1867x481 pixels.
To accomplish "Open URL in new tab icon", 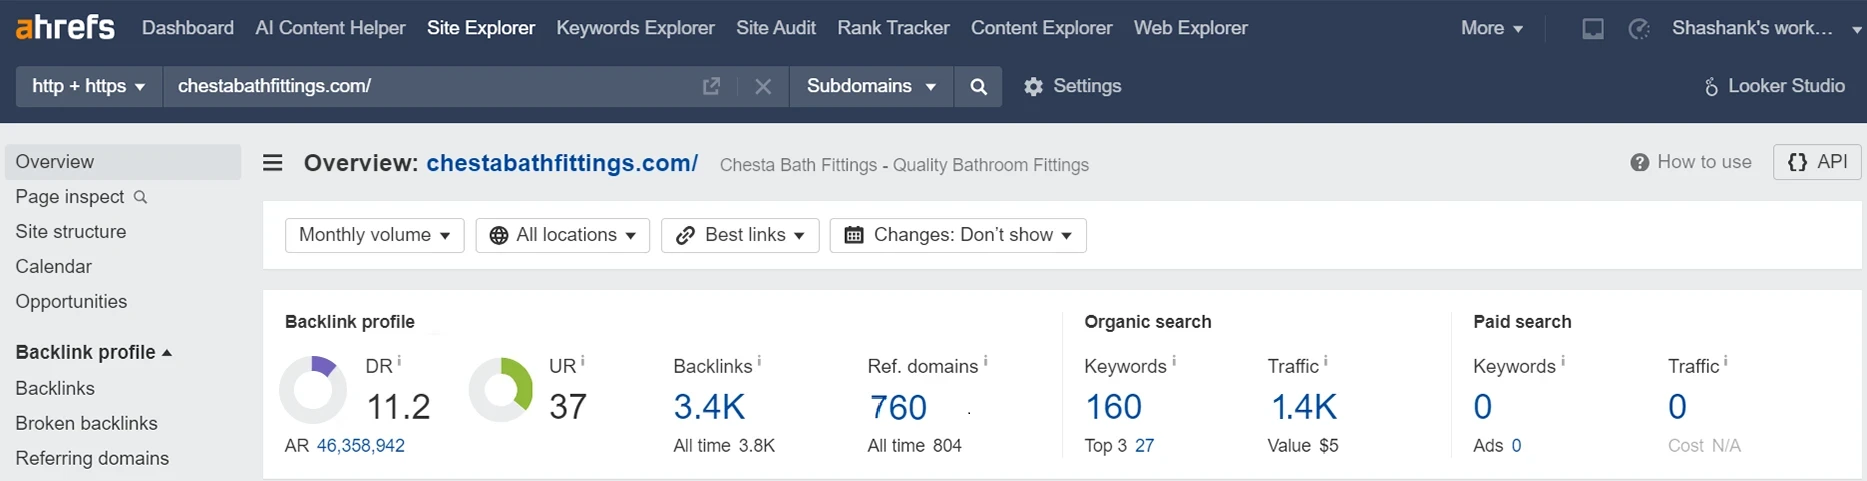I will [x=711, y=86].
